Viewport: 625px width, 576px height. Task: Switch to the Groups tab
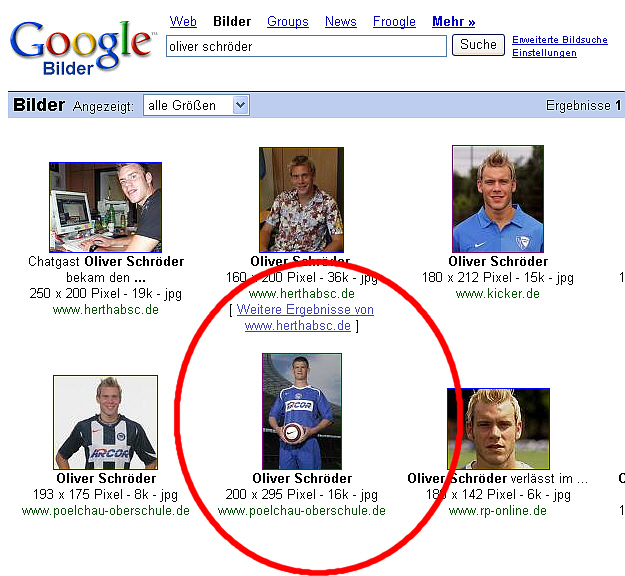pos(288,21)
